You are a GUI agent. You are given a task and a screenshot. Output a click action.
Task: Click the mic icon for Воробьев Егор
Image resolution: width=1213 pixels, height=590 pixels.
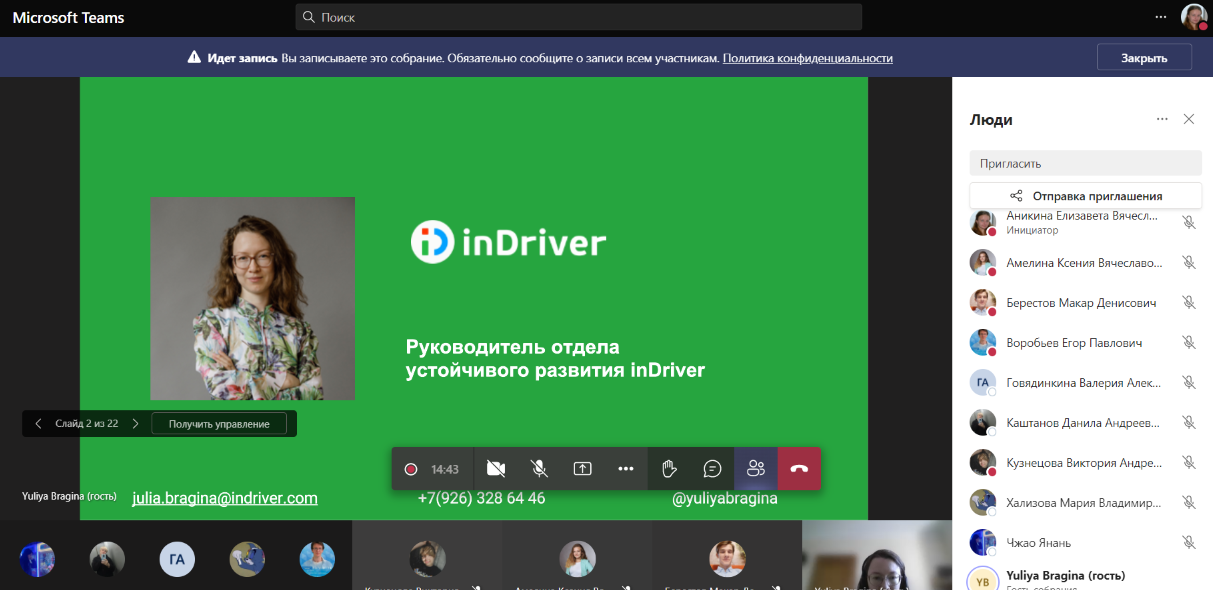(x=1189, y=342)
